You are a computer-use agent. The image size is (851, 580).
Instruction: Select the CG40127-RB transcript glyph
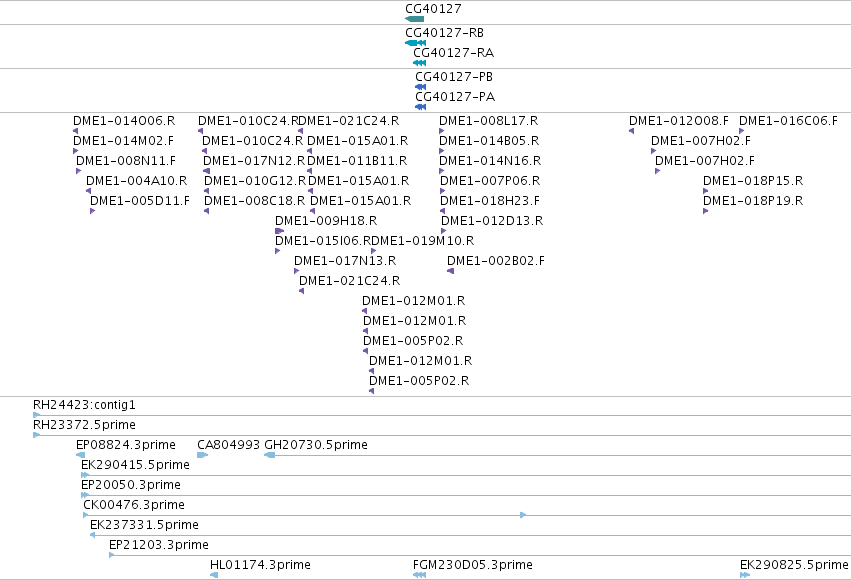[416, 43]
